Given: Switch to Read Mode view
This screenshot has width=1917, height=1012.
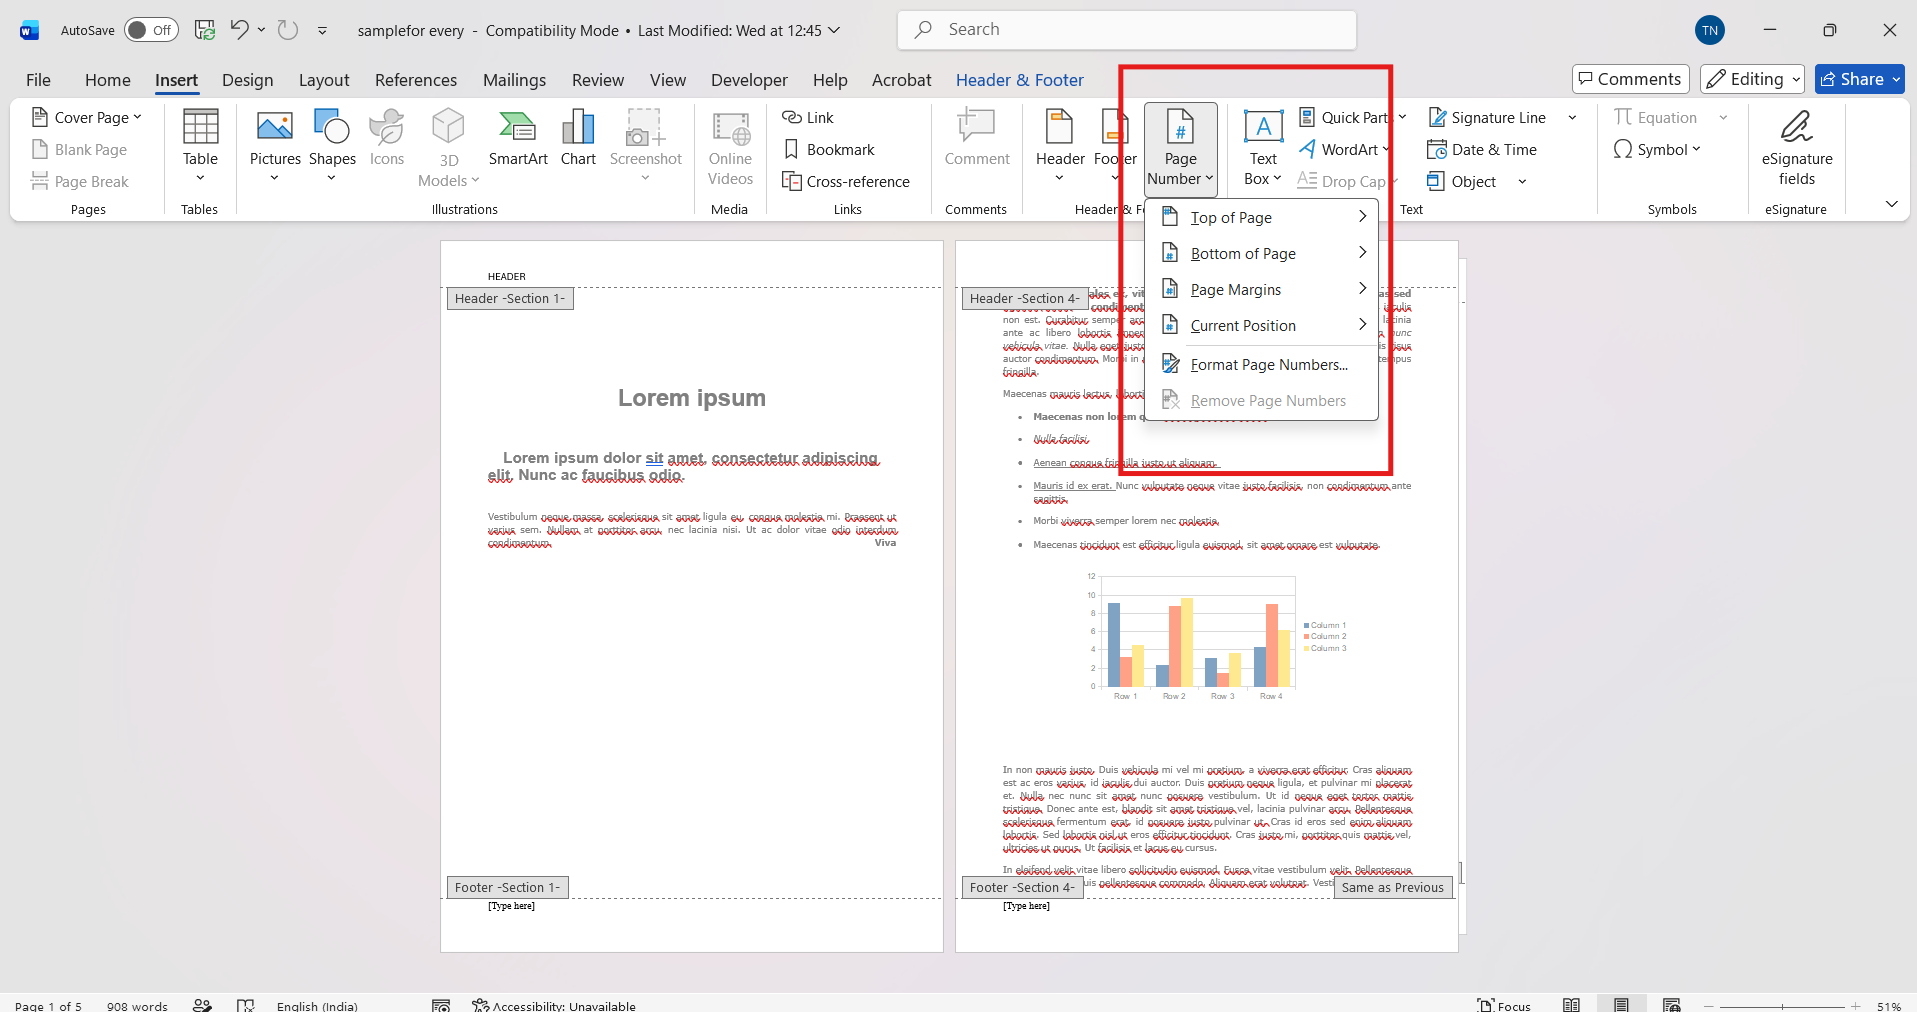Looking at the screenshot, I should (1572, 1004).
